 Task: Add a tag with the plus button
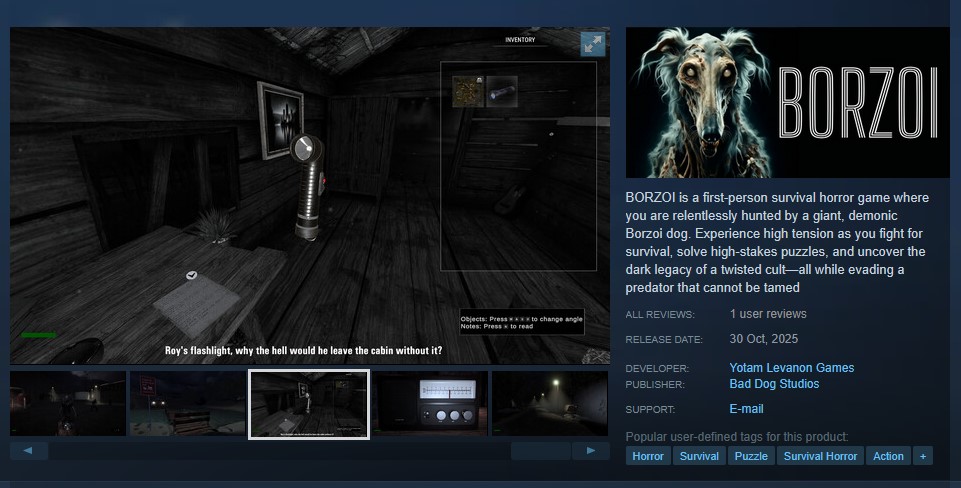coord(923,456)
